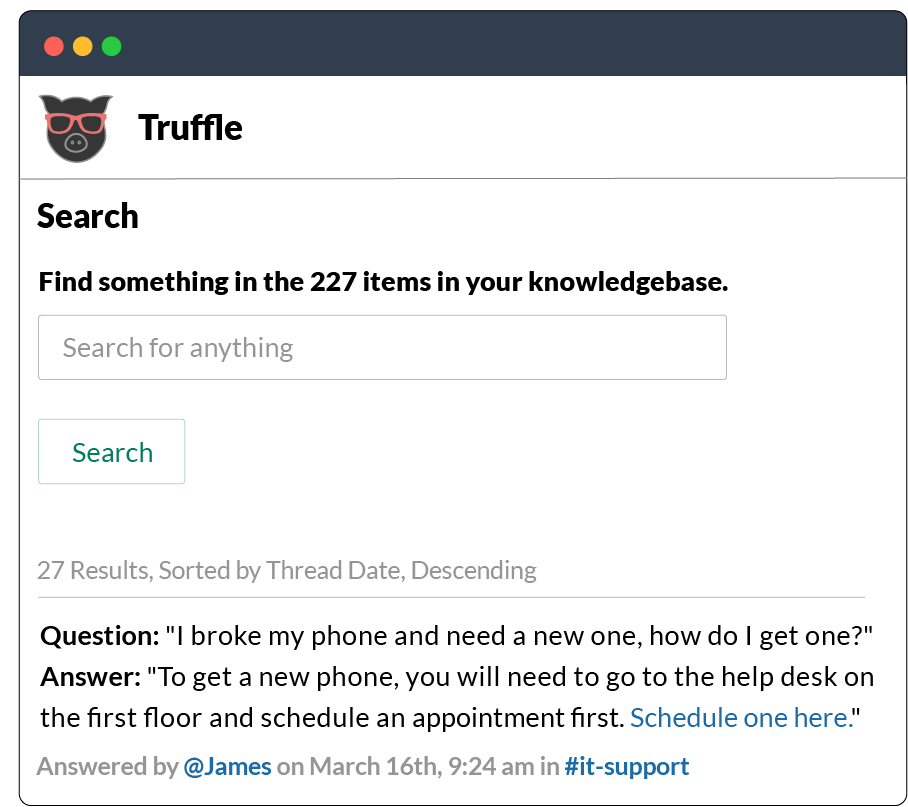The width and height of the screenshot is (908, 807).
Task: Focus the 'Search for anything' input field
Action: click(x=382, y=347)
